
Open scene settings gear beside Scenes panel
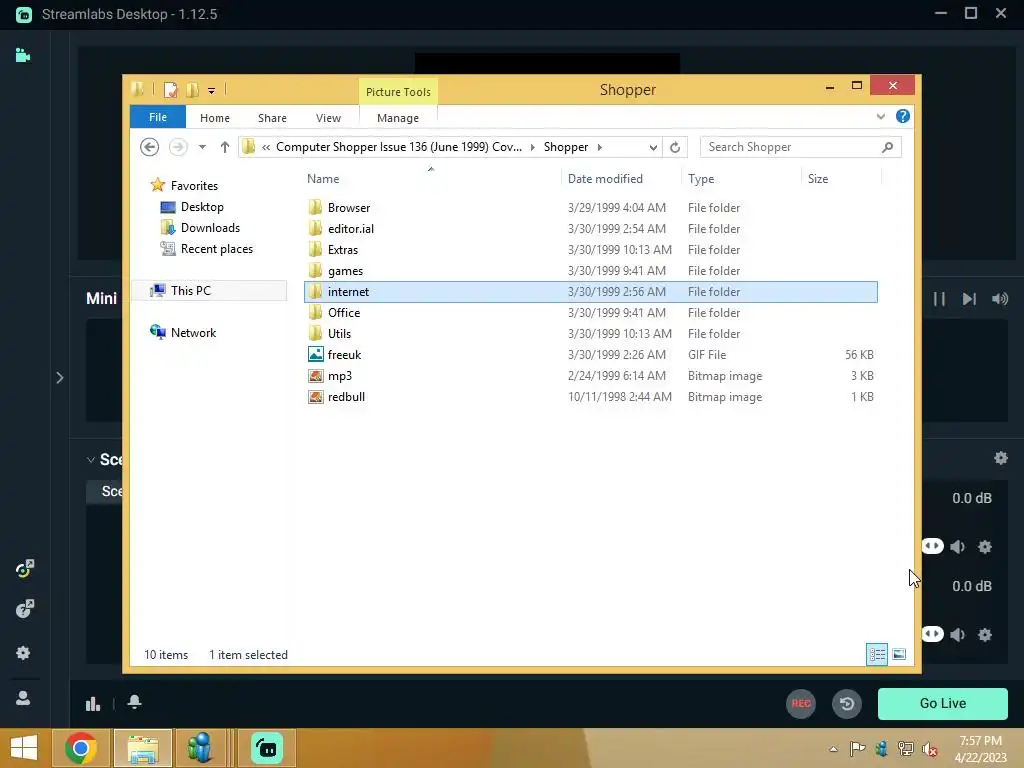coord(1000,458)
